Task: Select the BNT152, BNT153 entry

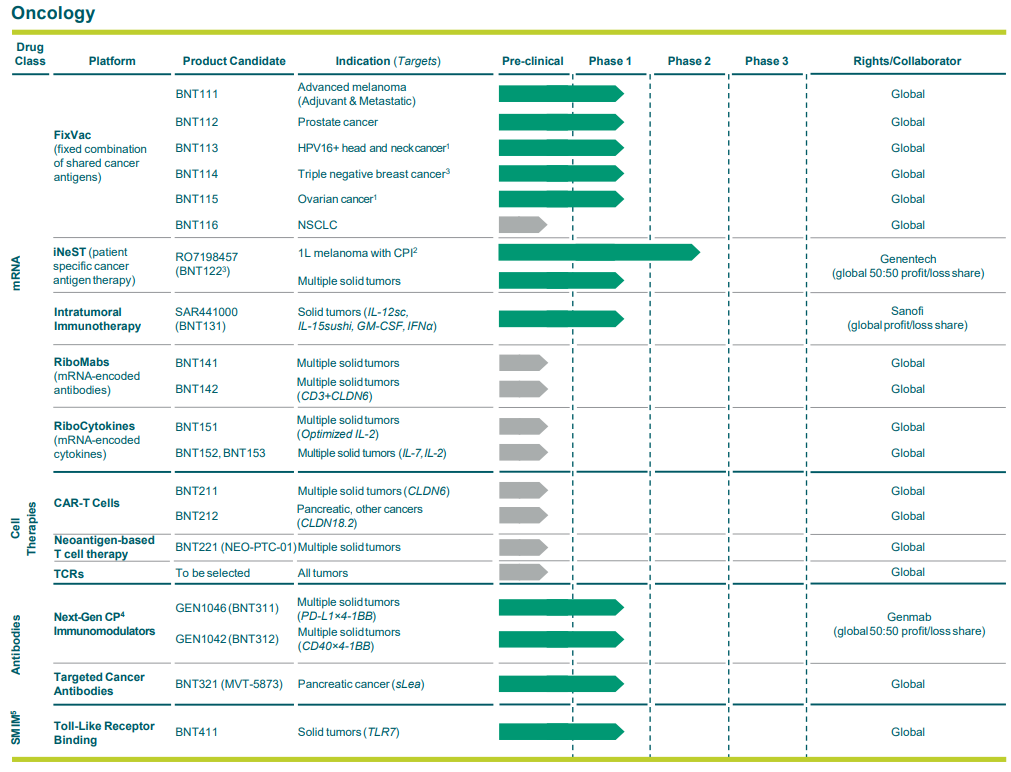Action: [x=221, y=453]
